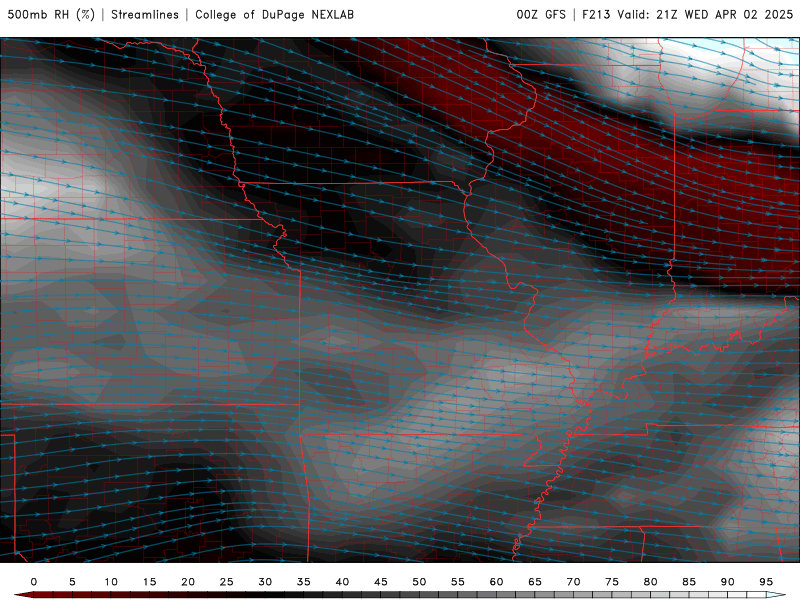Pick the light swatch between 90 and 95
This screenshot has width=800, height=600.
(x=746, y=595)
